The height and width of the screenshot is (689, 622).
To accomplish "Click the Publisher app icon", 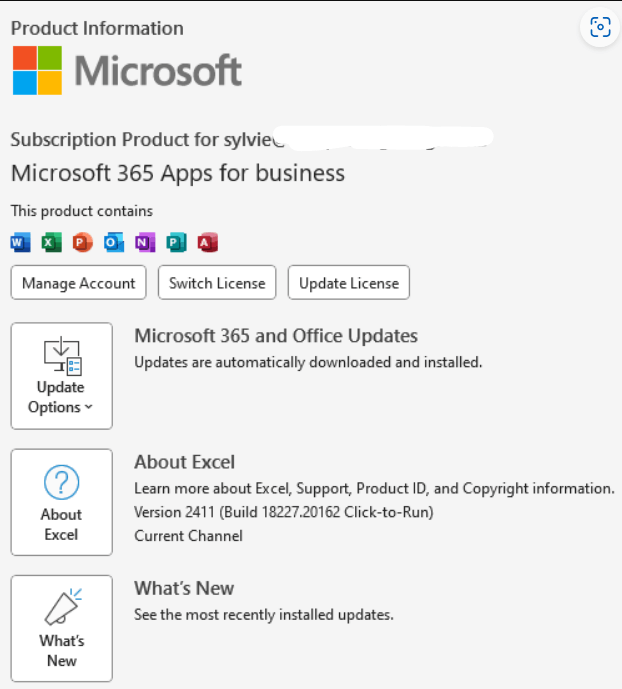I will pyautogui.click(x=176, y=242).
